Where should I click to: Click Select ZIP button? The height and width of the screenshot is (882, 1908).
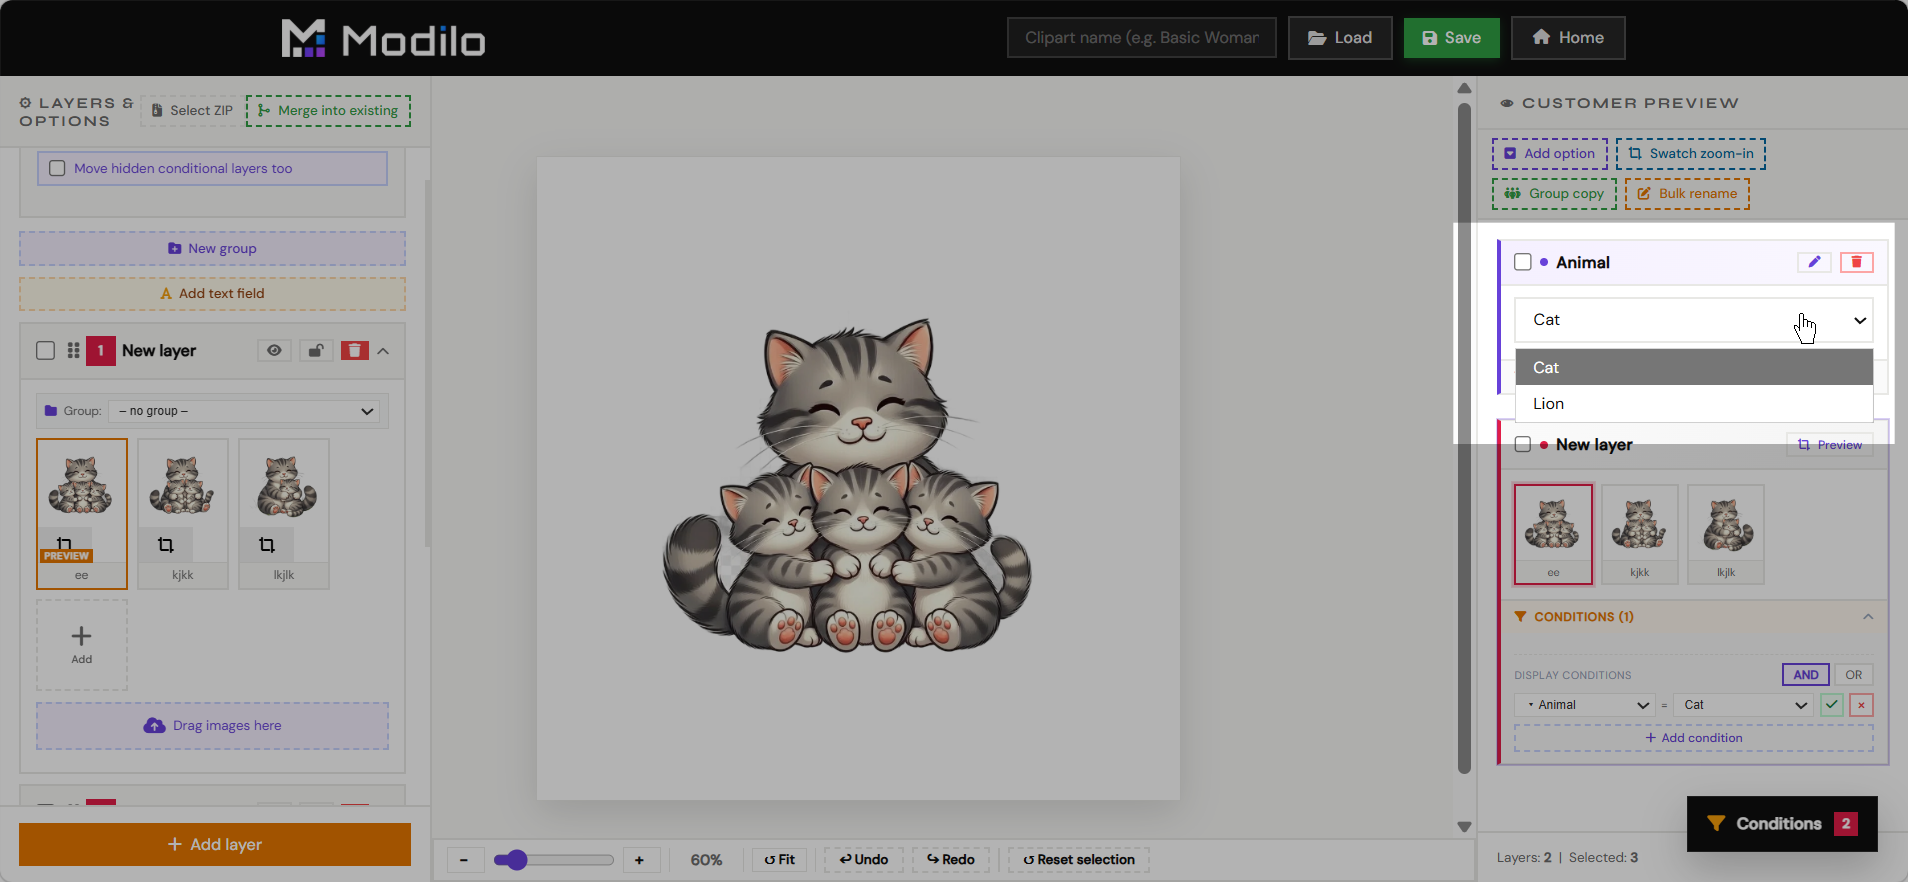pyautogui.click(x=191, y=110)
